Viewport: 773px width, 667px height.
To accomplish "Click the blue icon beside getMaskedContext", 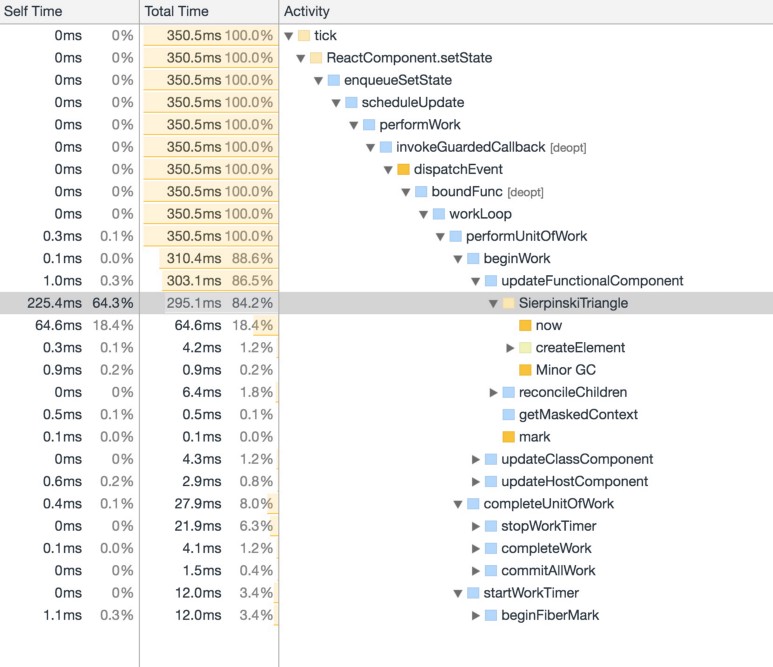I will [508, 414].
